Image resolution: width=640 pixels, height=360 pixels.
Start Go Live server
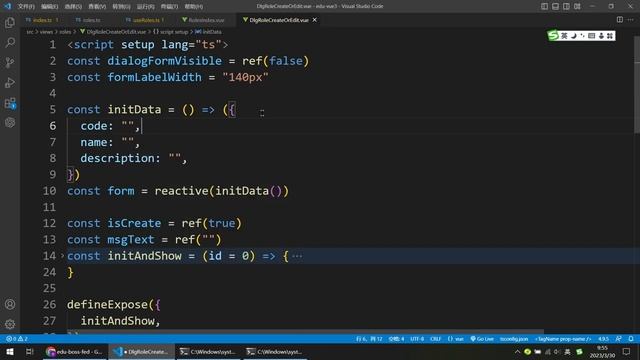tap(482, 339)
